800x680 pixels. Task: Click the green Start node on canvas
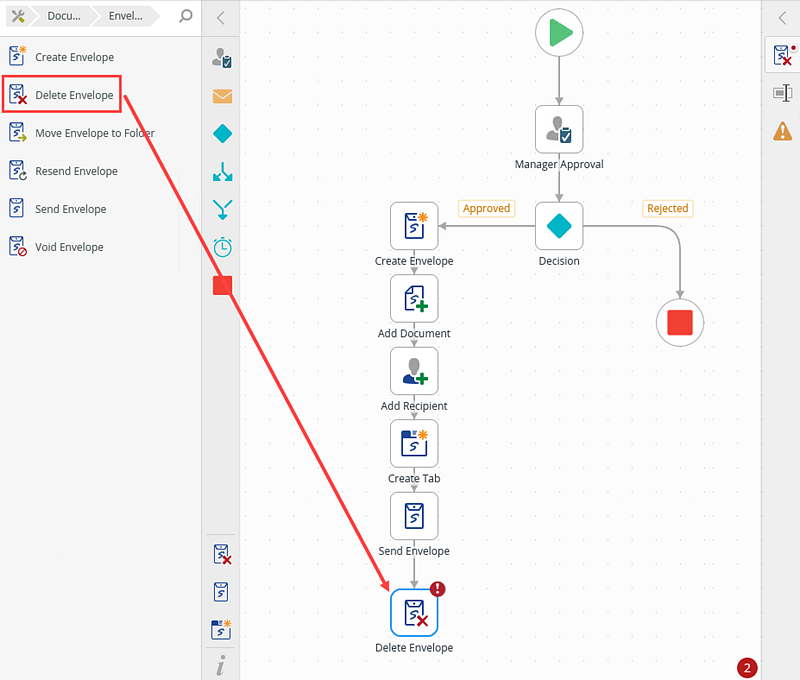pos(559,33)
